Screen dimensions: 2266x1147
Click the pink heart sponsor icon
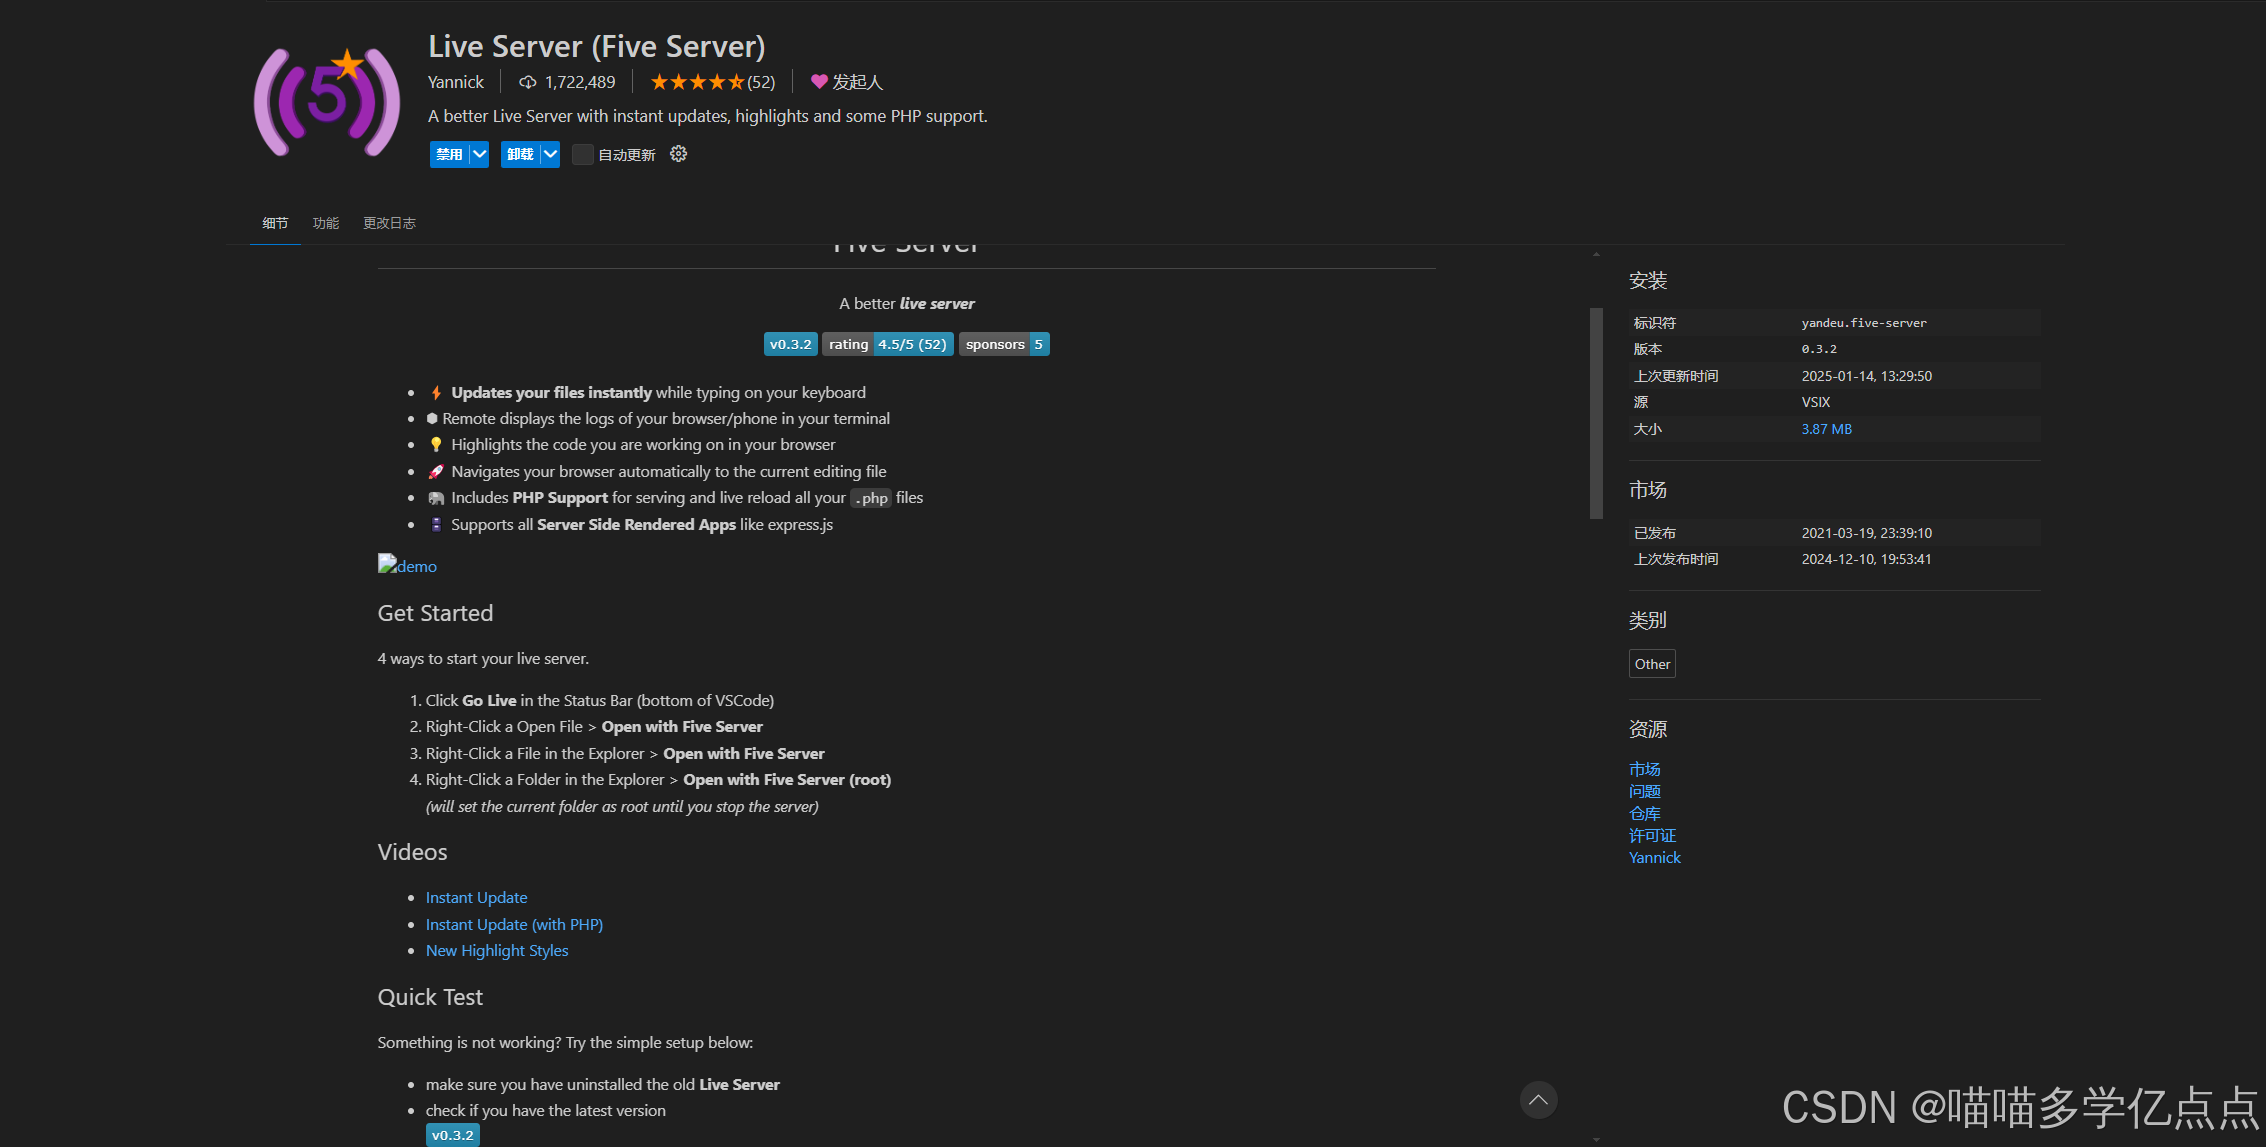coord(819,82)
